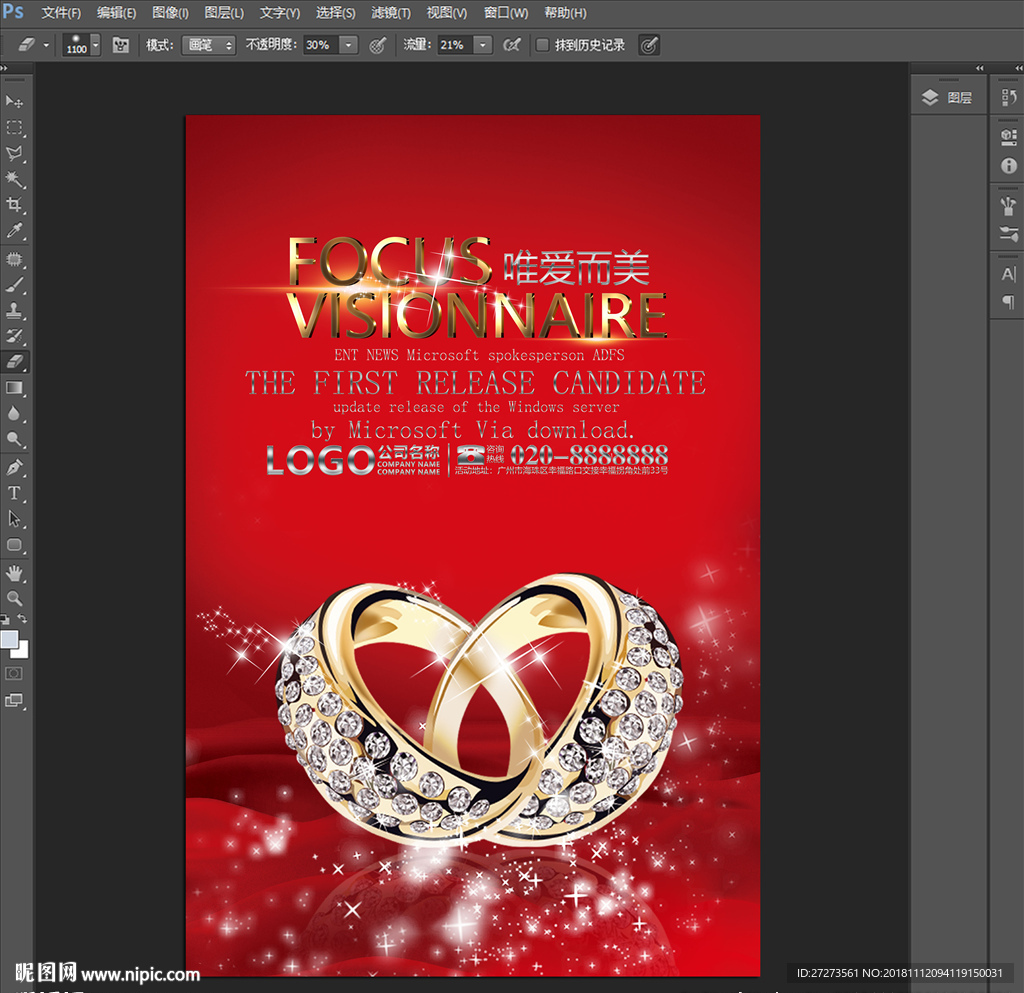Enable the 抹到历史记录 checkbox
This screenshot has width=1024, height=993.
pyautogui.click(x=542, y=45)
